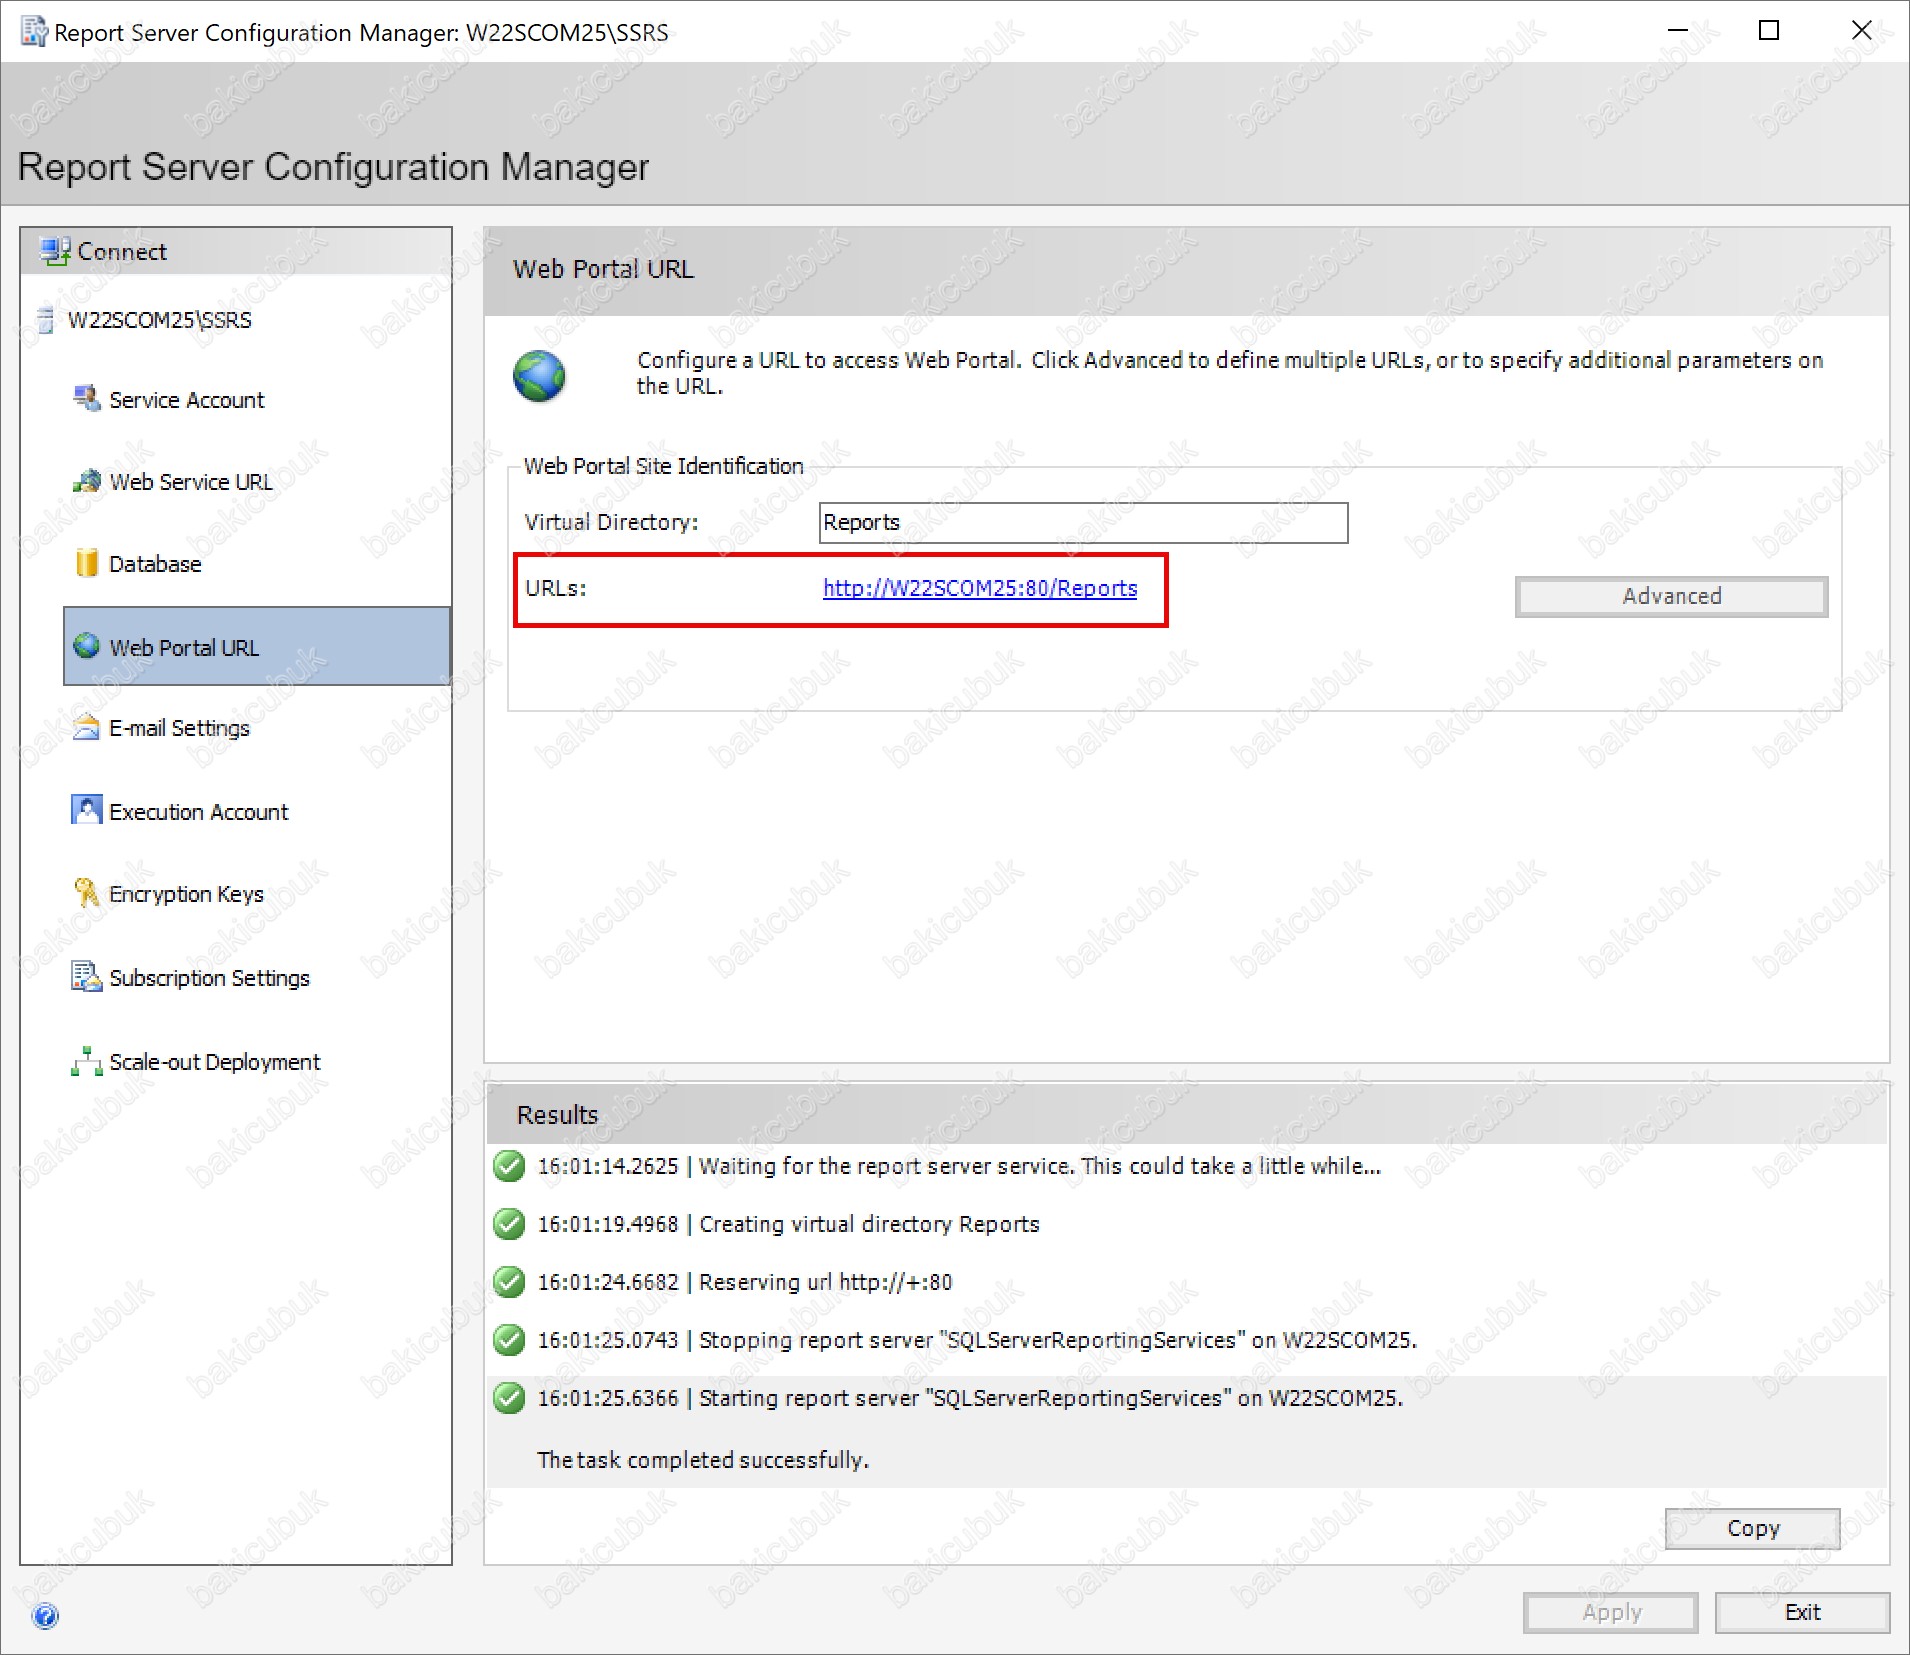Click the Results panel header
Screen dimensions: 1910x1655
coord(1187,1114)
